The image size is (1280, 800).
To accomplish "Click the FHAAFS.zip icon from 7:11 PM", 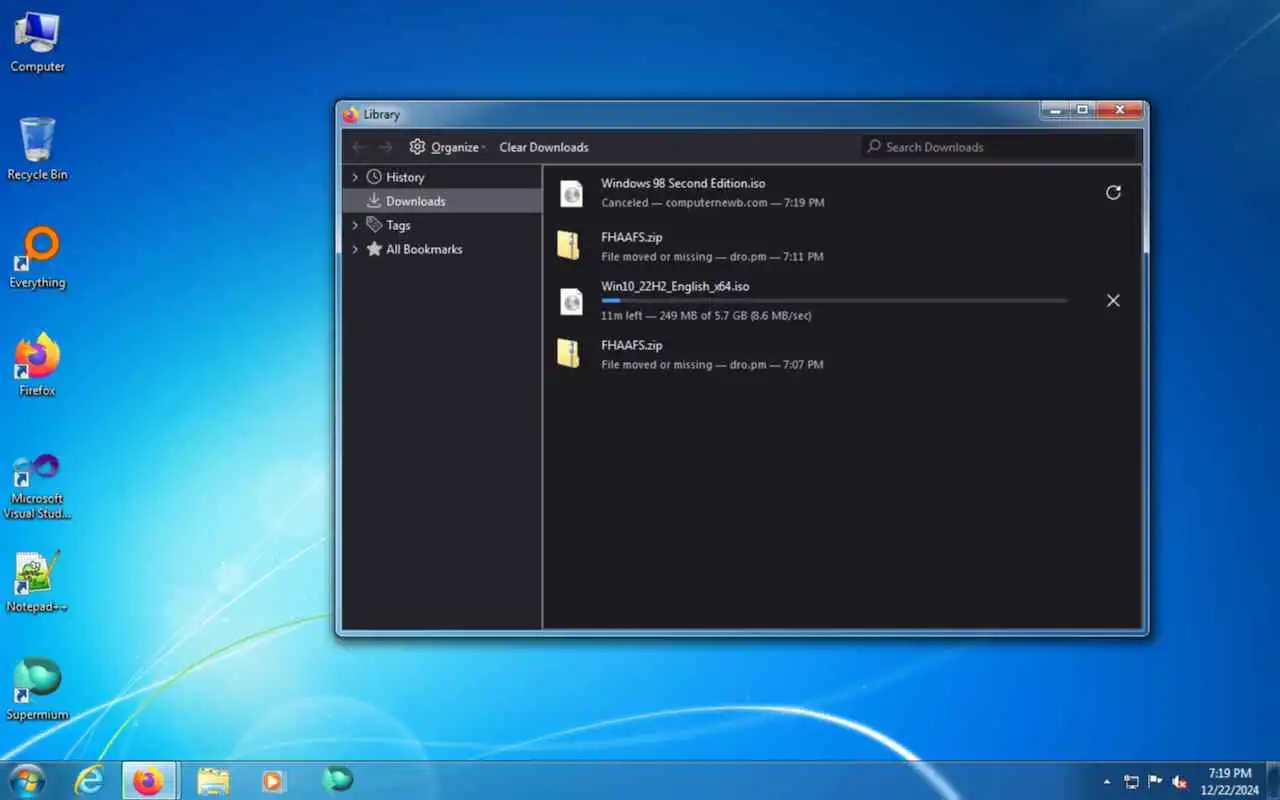I will click(x=569, y=246).
